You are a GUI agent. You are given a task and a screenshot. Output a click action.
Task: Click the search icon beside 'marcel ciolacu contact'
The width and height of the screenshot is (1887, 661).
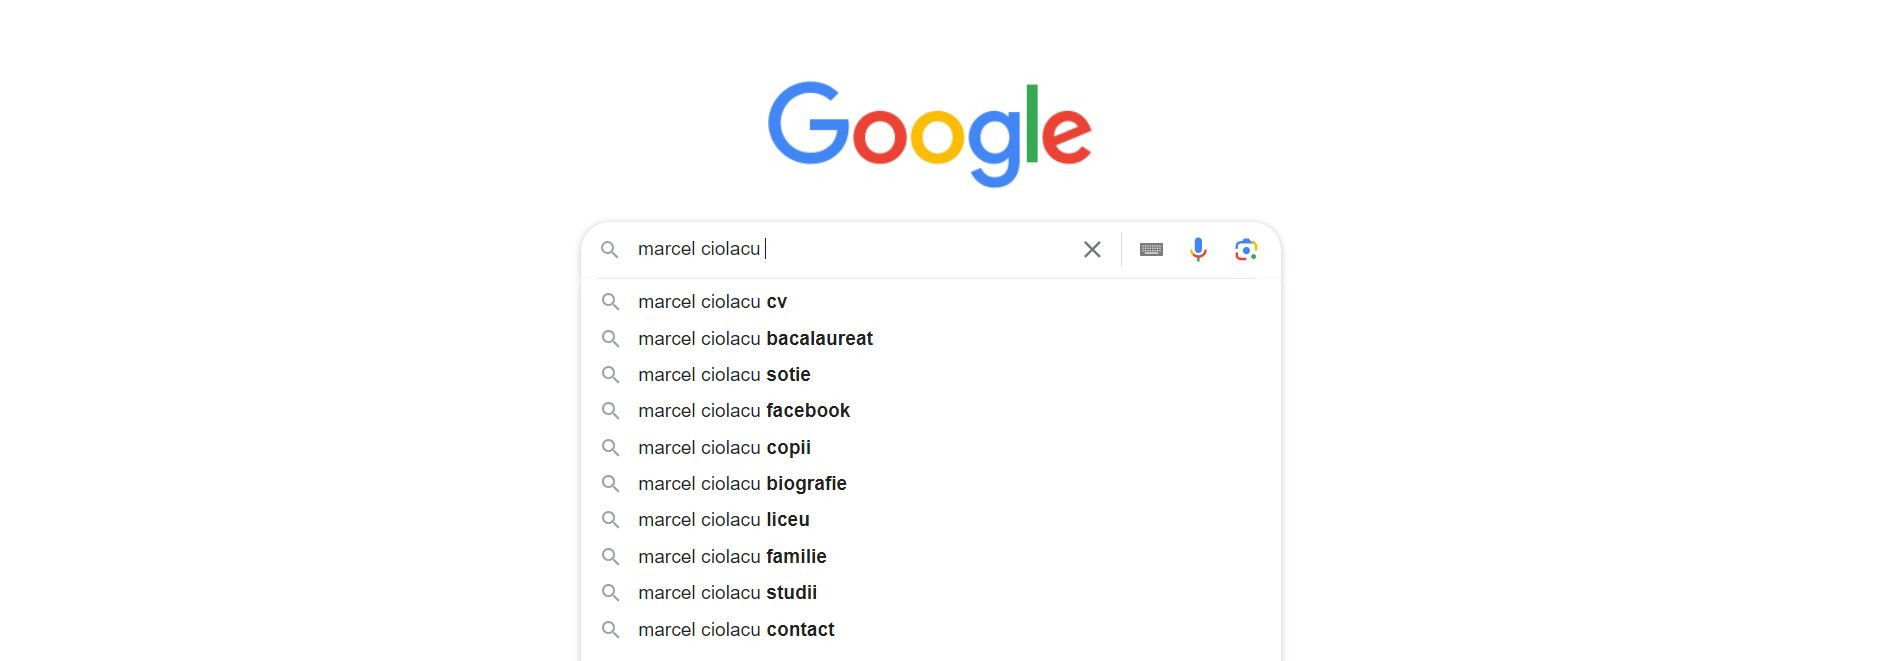click(613, 629)
